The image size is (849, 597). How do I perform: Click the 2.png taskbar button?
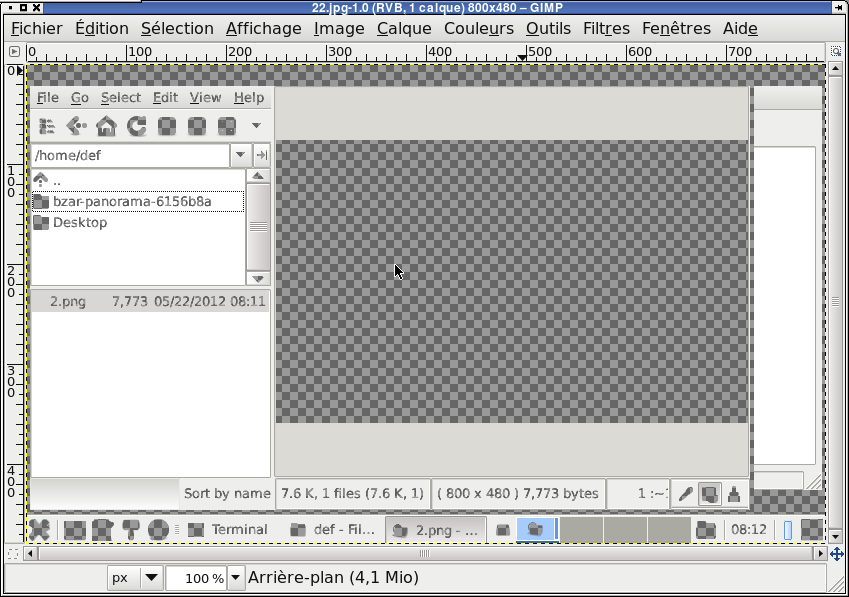(x=437, y=529)
